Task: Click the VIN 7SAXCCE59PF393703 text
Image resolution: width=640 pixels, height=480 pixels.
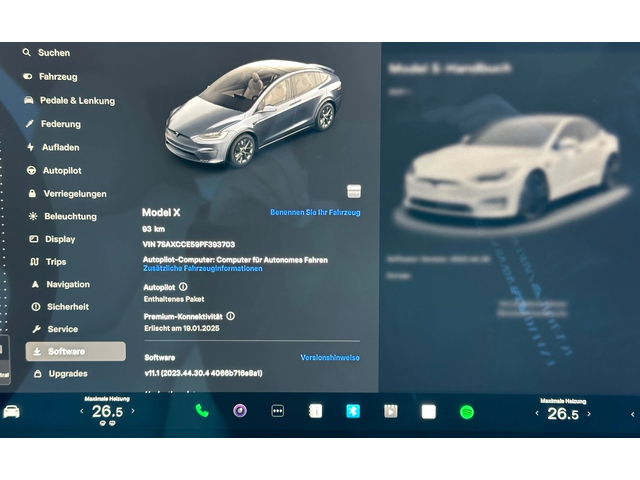Action: [189, 244]
